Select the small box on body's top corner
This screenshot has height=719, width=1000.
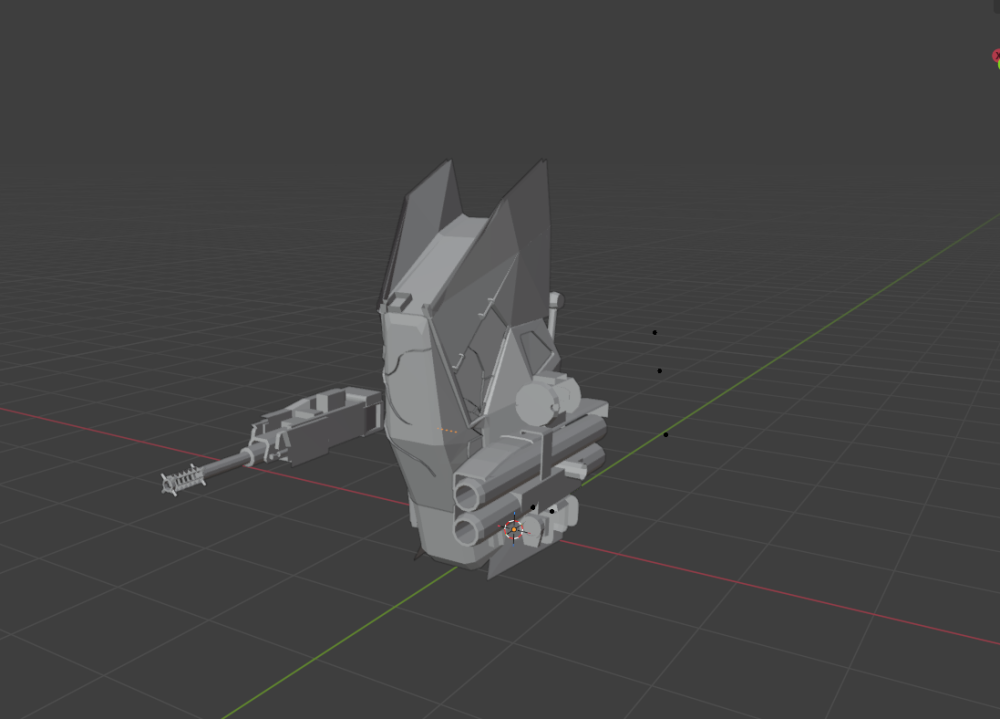(399, 301)
